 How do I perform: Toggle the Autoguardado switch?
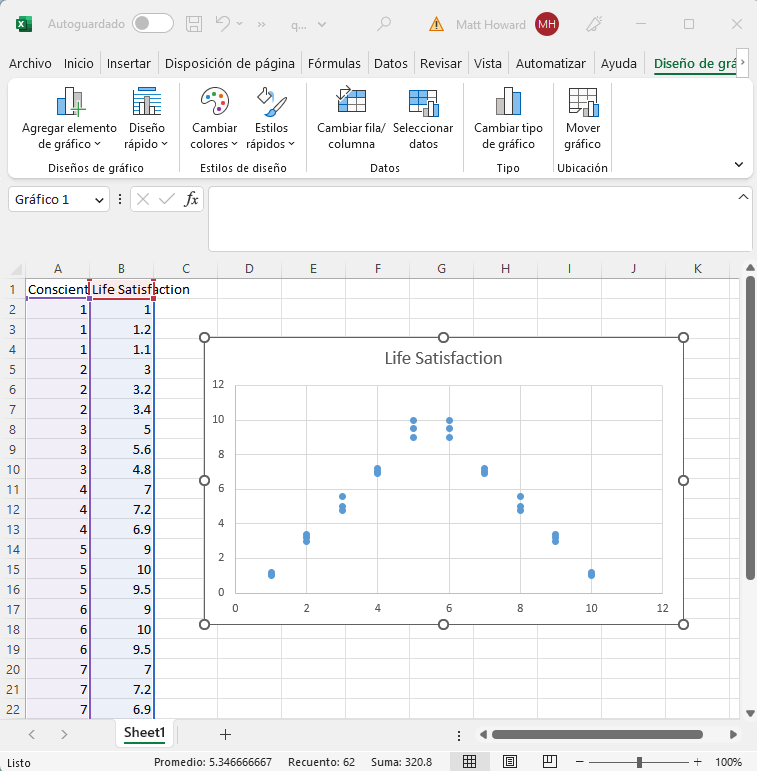(152, 24)
